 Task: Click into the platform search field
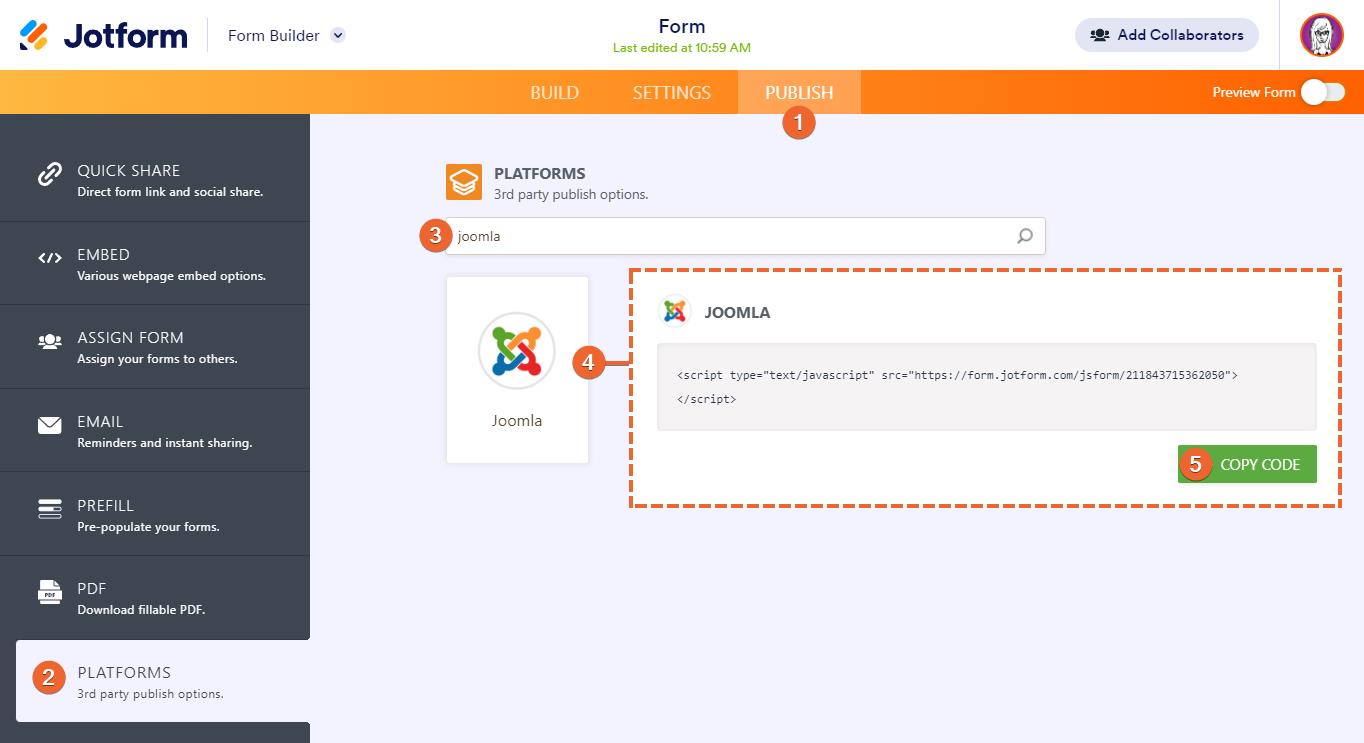745,236
